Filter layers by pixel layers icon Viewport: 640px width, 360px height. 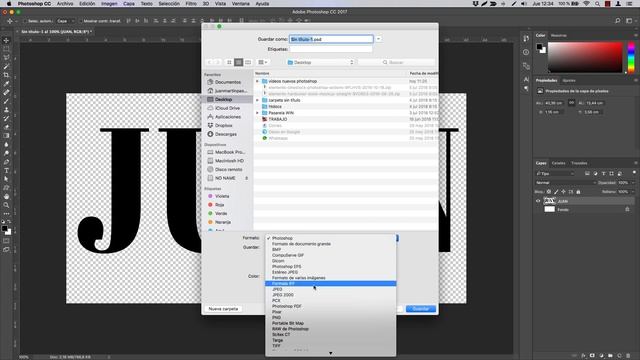click(587, 174)
